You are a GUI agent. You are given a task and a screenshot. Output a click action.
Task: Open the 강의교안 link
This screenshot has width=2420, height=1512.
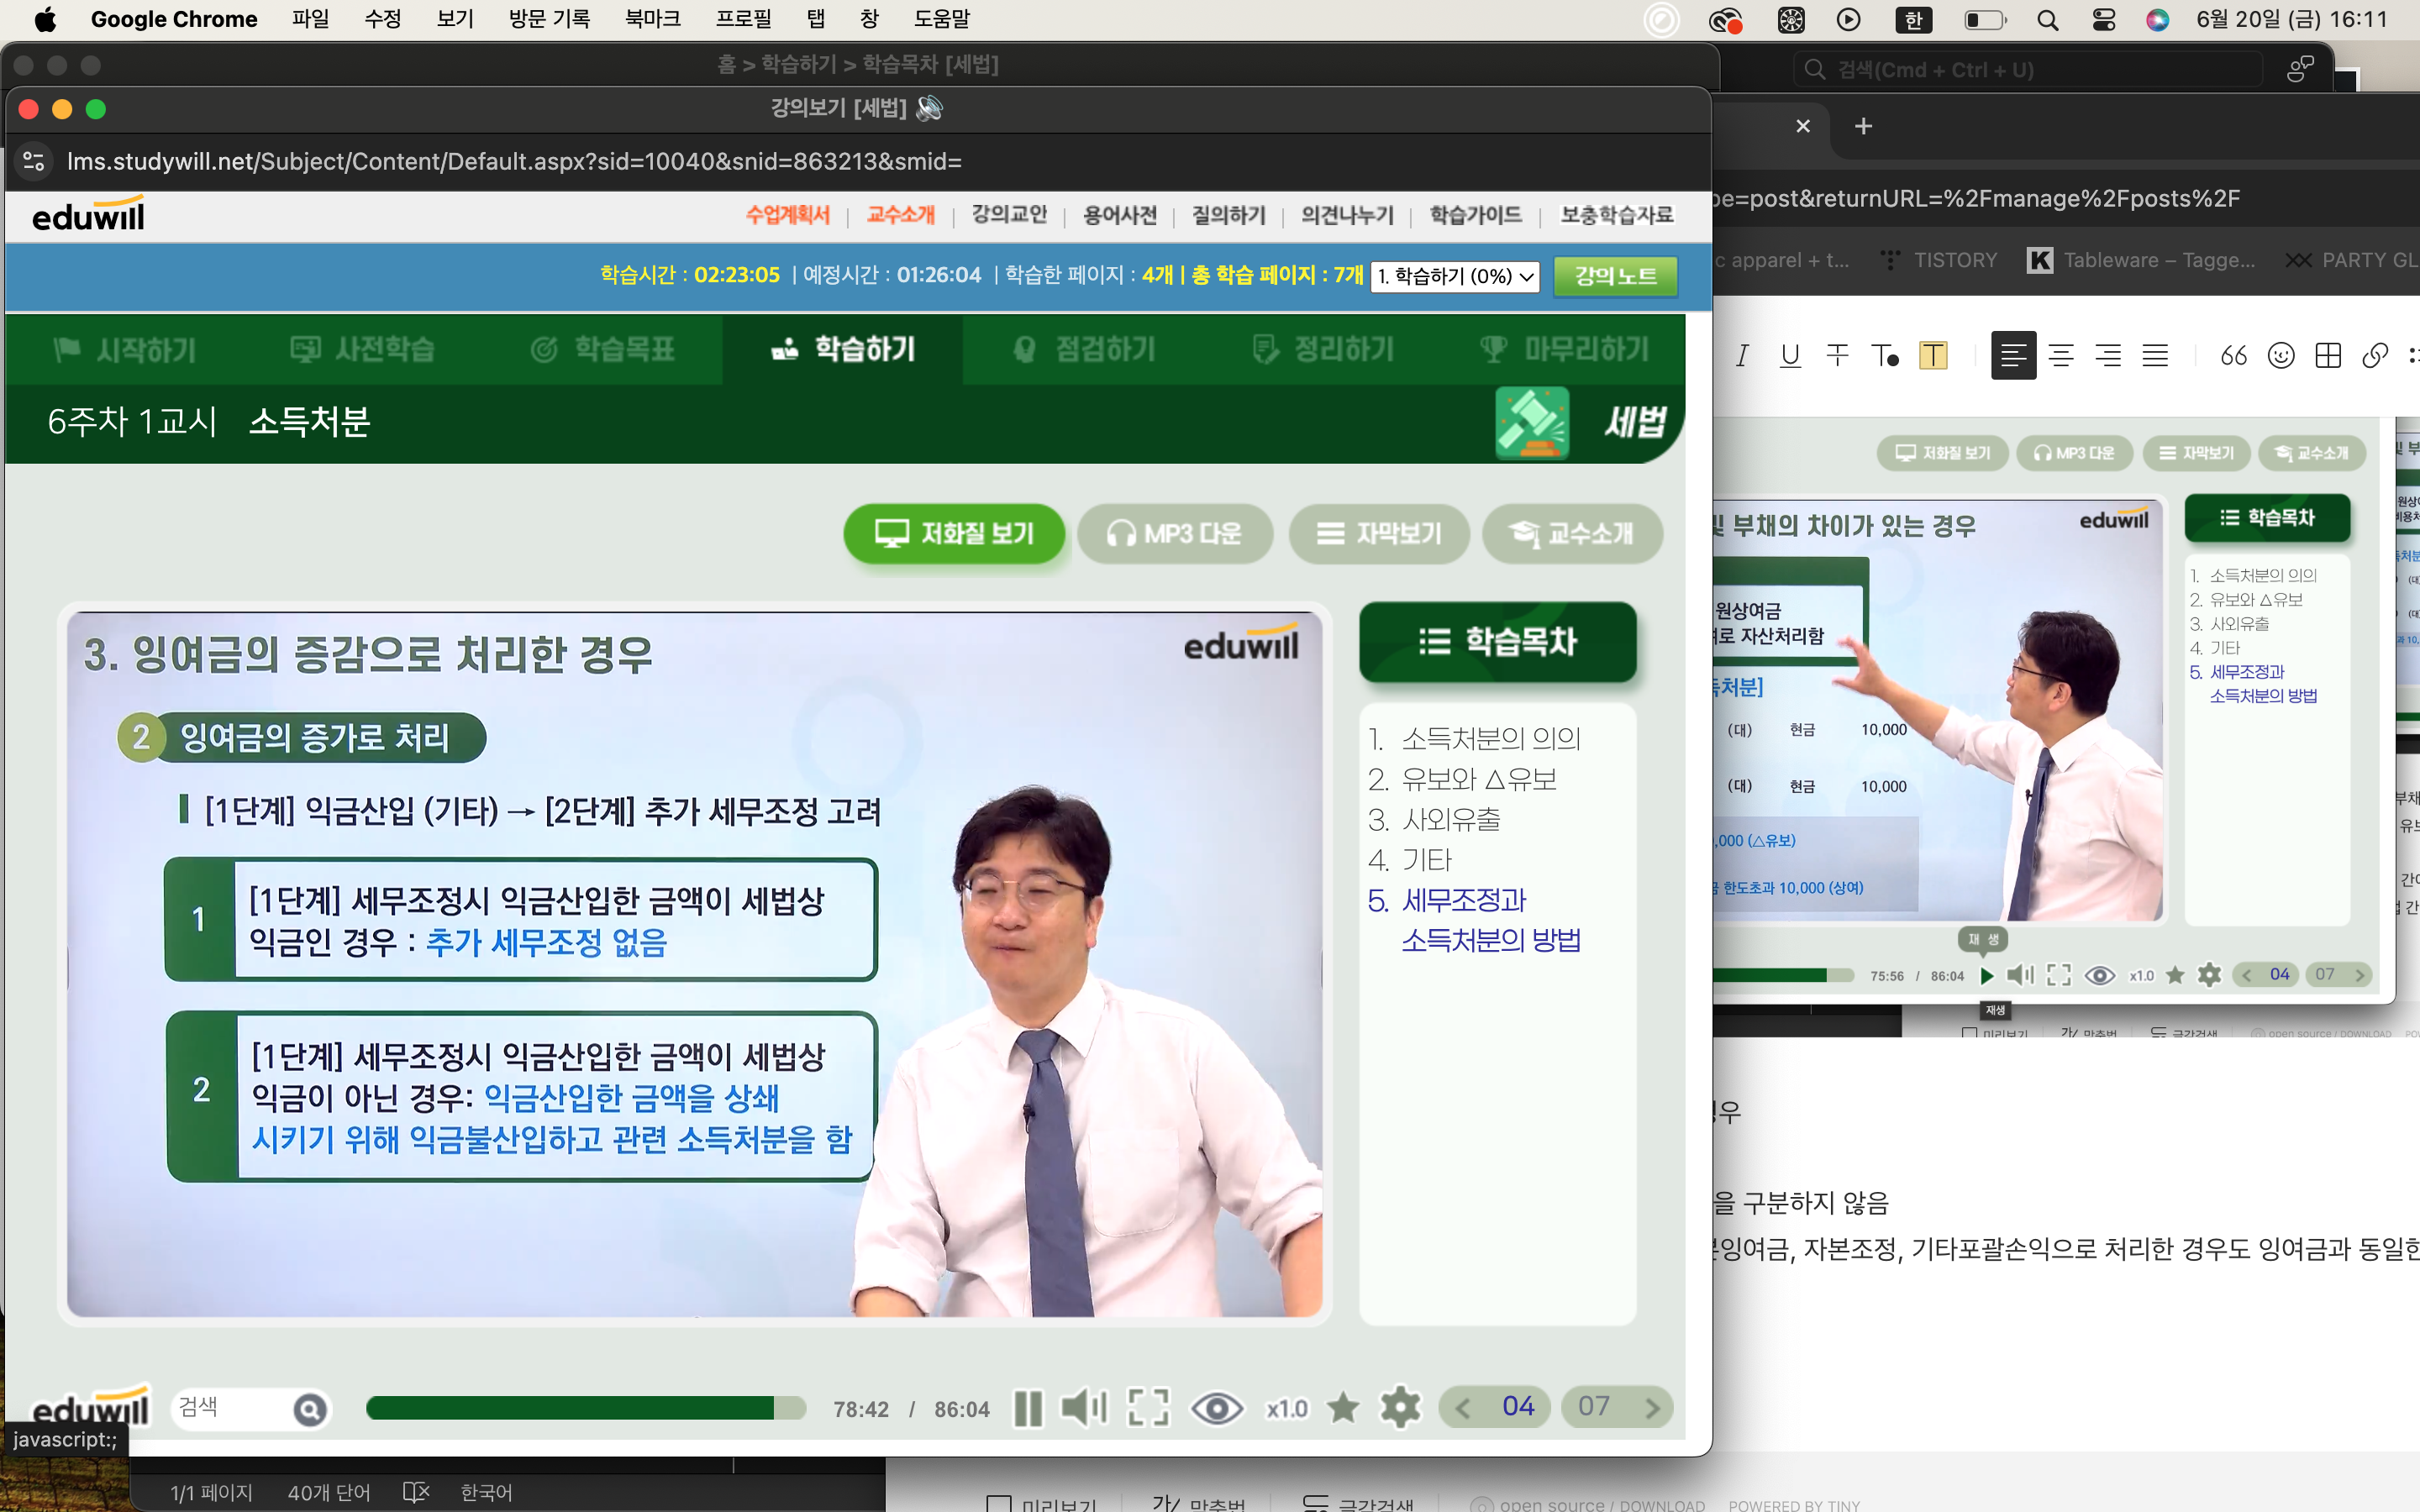coord(1009,215)
